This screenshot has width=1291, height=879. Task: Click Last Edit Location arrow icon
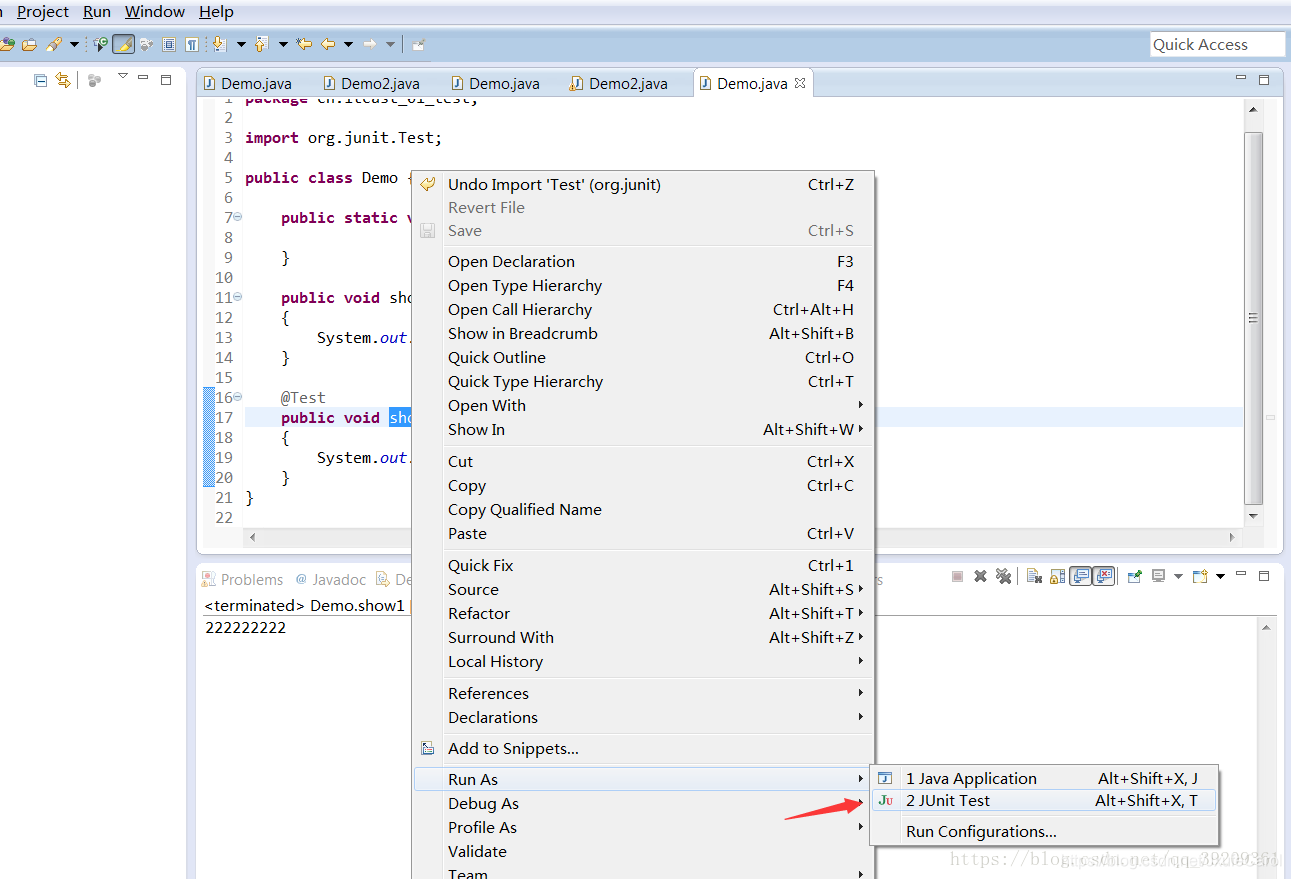coord(304,44)
